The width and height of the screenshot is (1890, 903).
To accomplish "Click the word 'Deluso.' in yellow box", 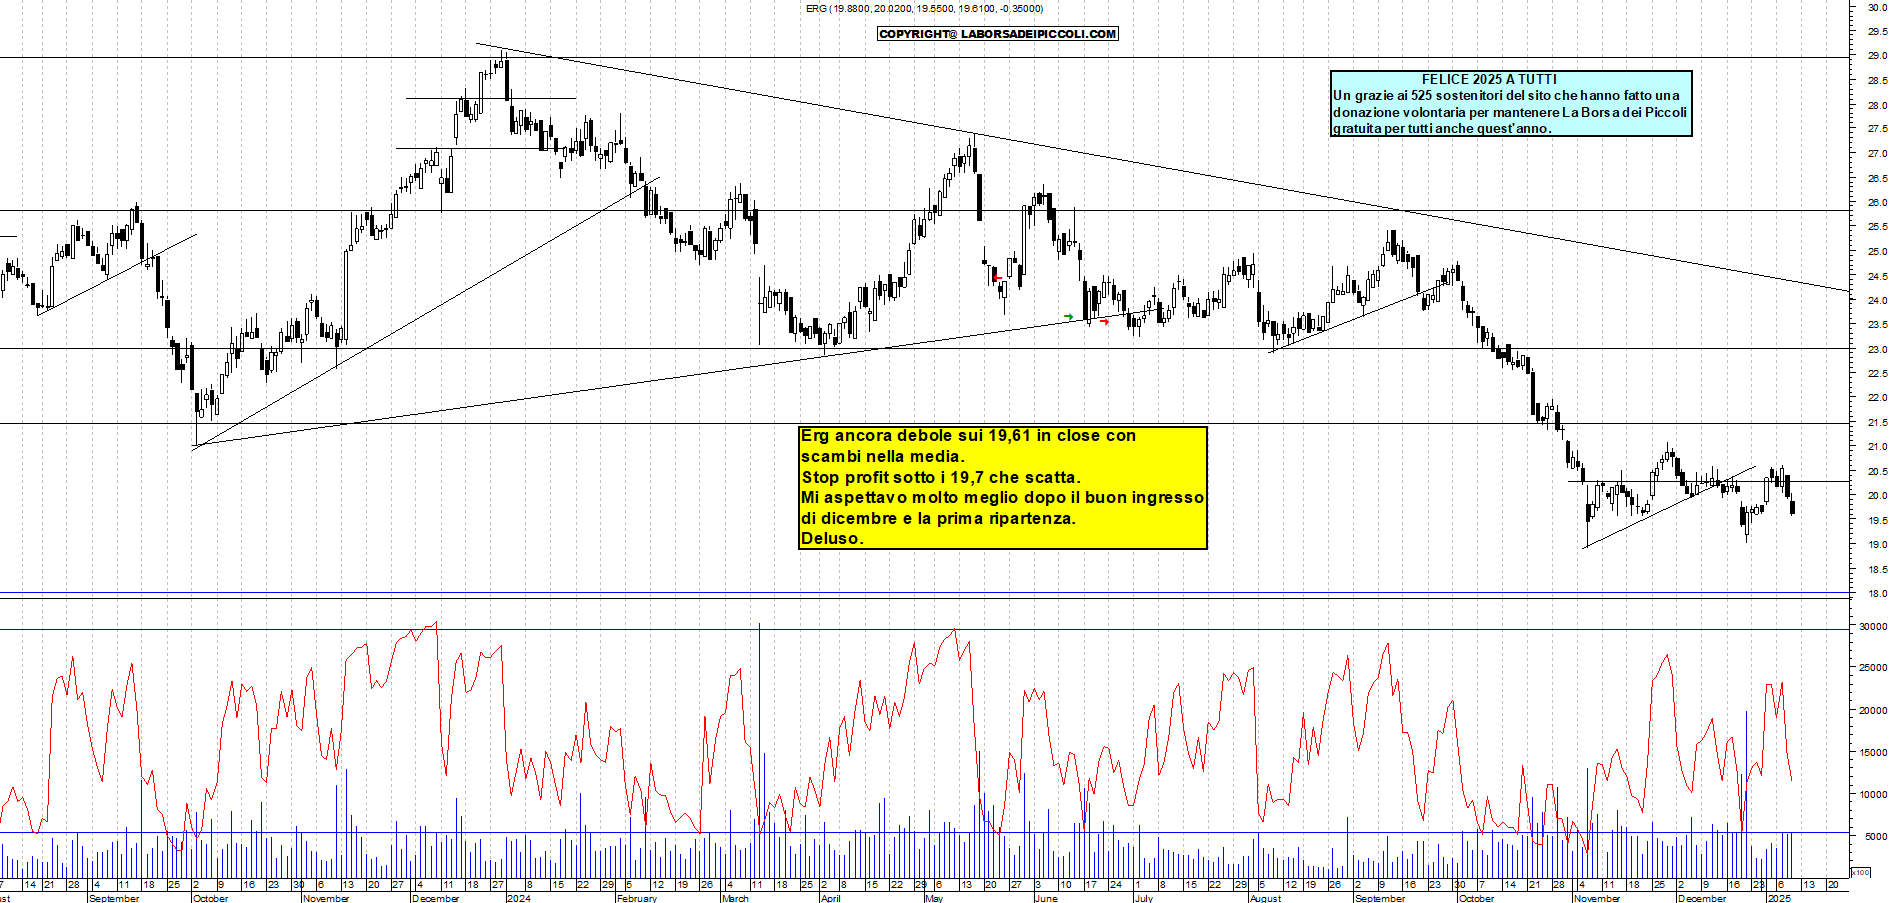I will 832,538.
